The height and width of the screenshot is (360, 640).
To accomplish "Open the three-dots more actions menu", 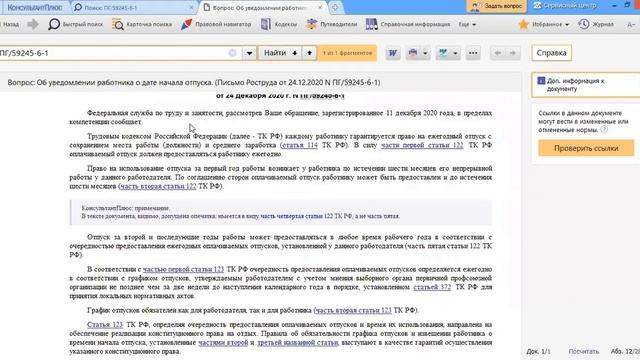I will pos(473,53).
